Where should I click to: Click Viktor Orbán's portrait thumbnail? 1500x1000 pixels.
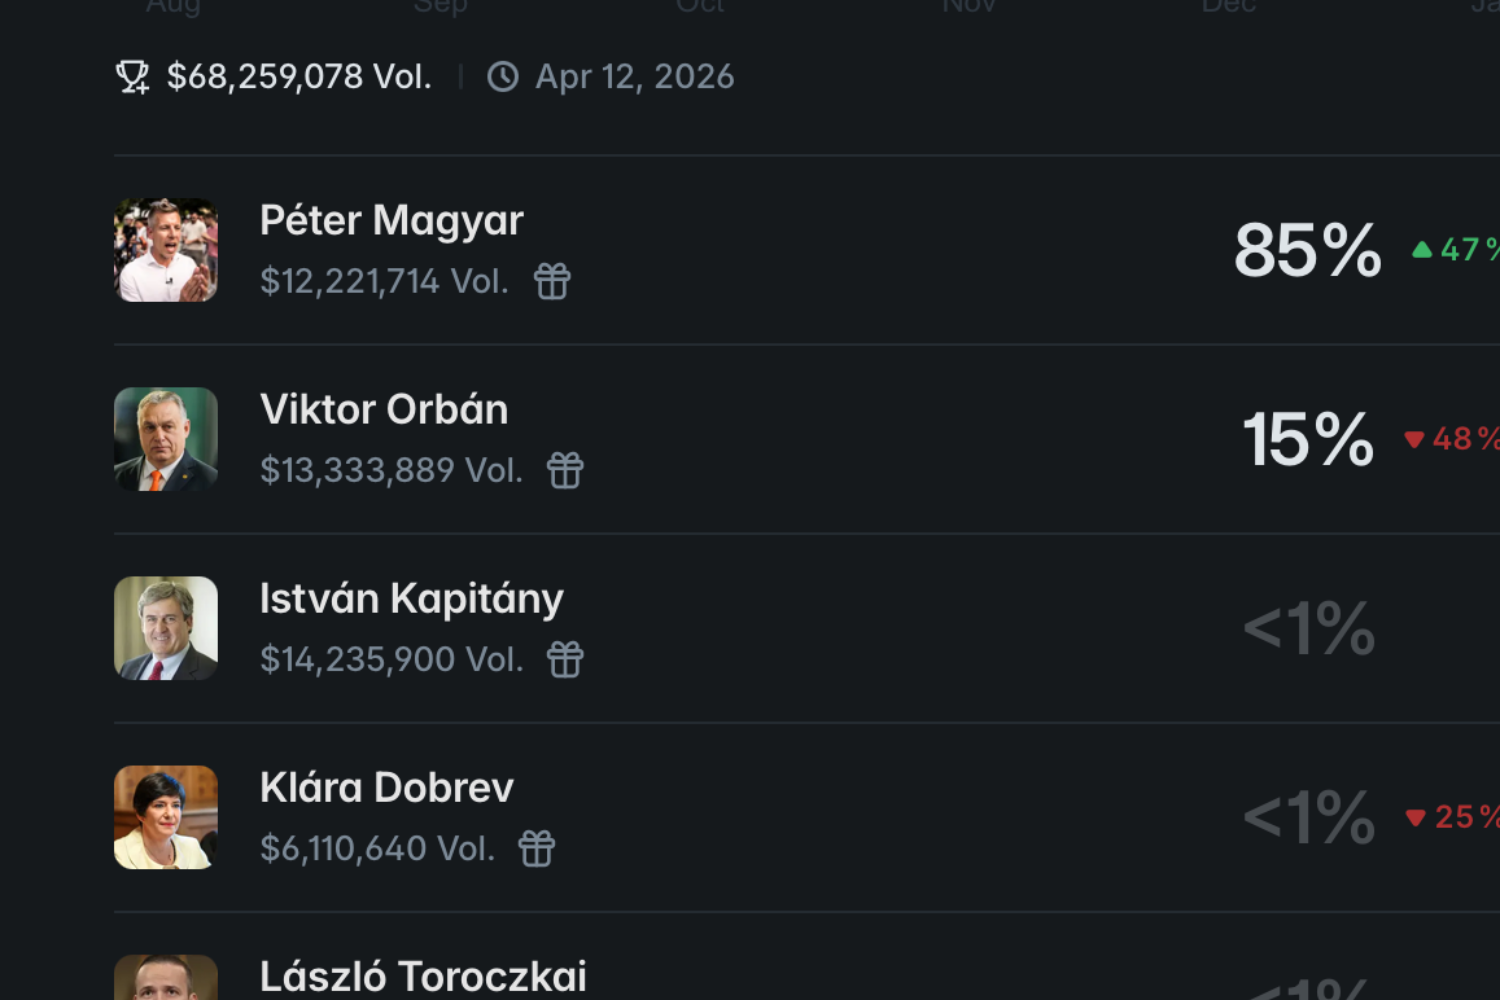point(166,439)
